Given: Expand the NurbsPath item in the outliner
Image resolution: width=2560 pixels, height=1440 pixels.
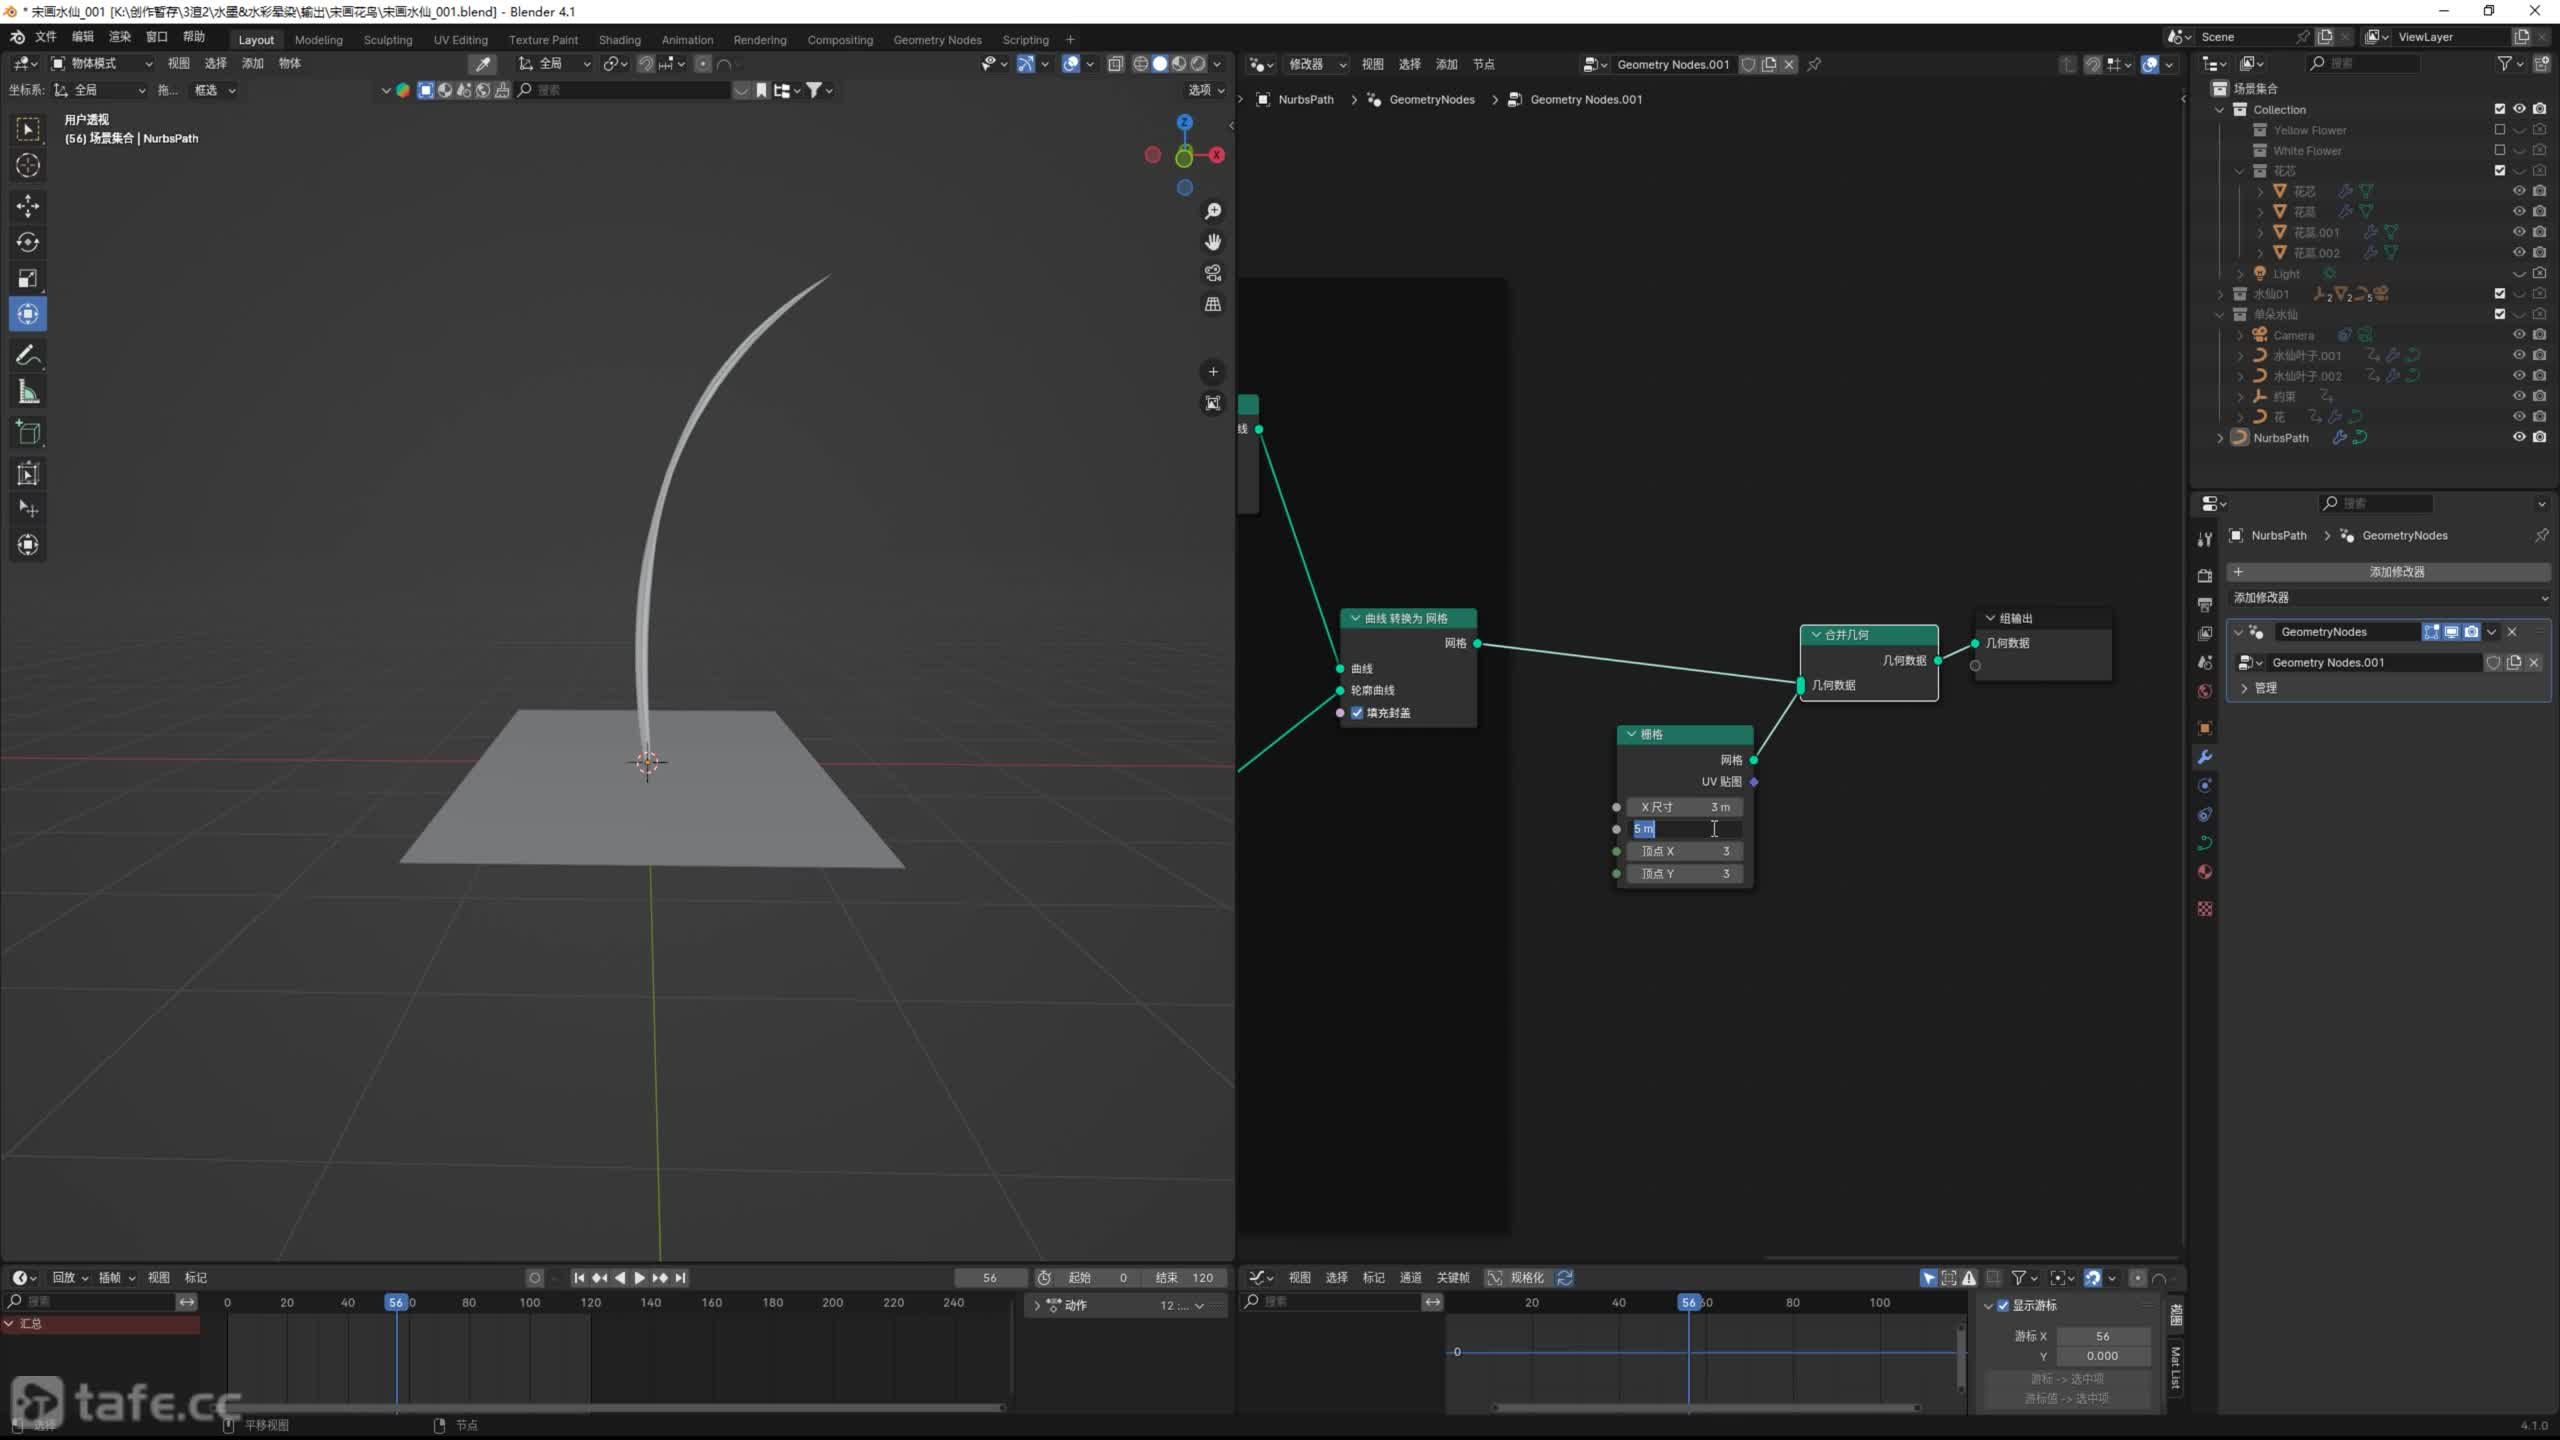Looking at the screenshot, I should tap(2221, 438).
